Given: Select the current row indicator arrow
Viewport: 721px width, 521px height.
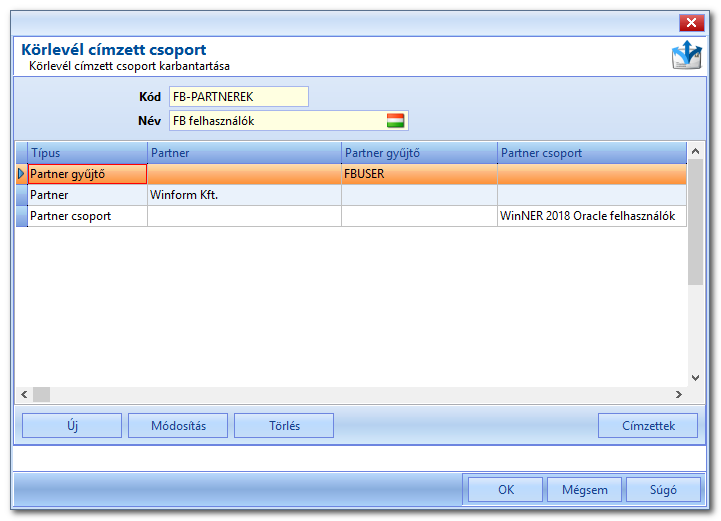Looking at the screenshot, I should tap(21, 174).
